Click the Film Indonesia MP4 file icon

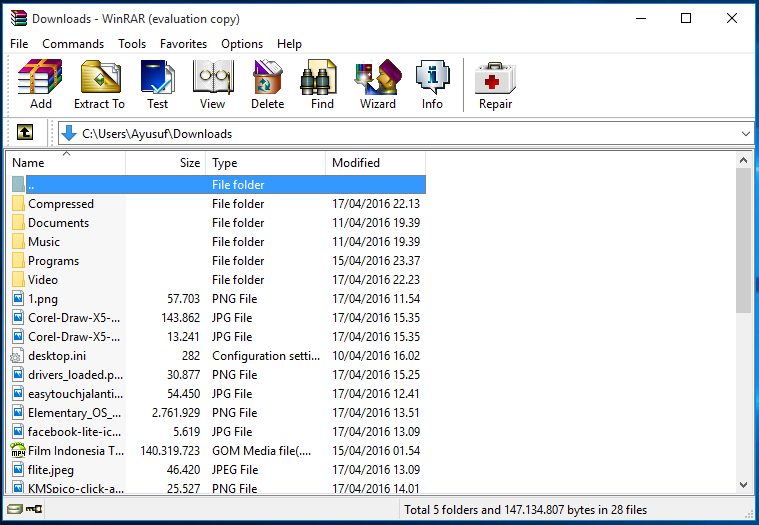point(18,450)
